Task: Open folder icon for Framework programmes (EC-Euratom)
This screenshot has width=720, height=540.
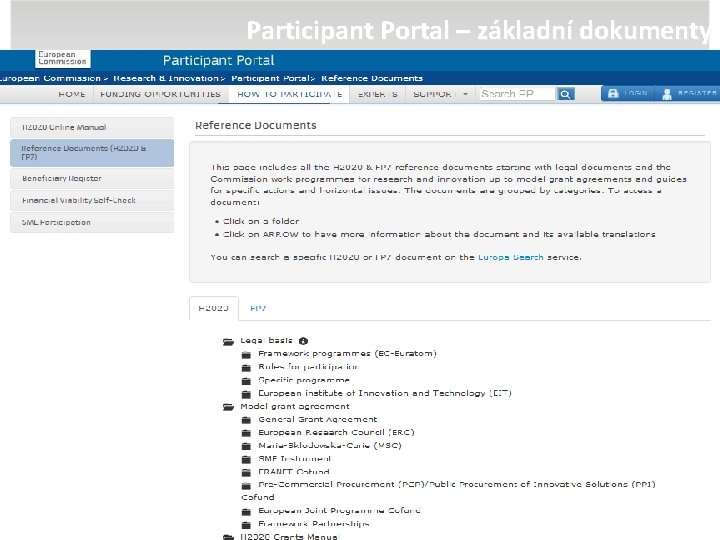Action: tap(246, 354)
